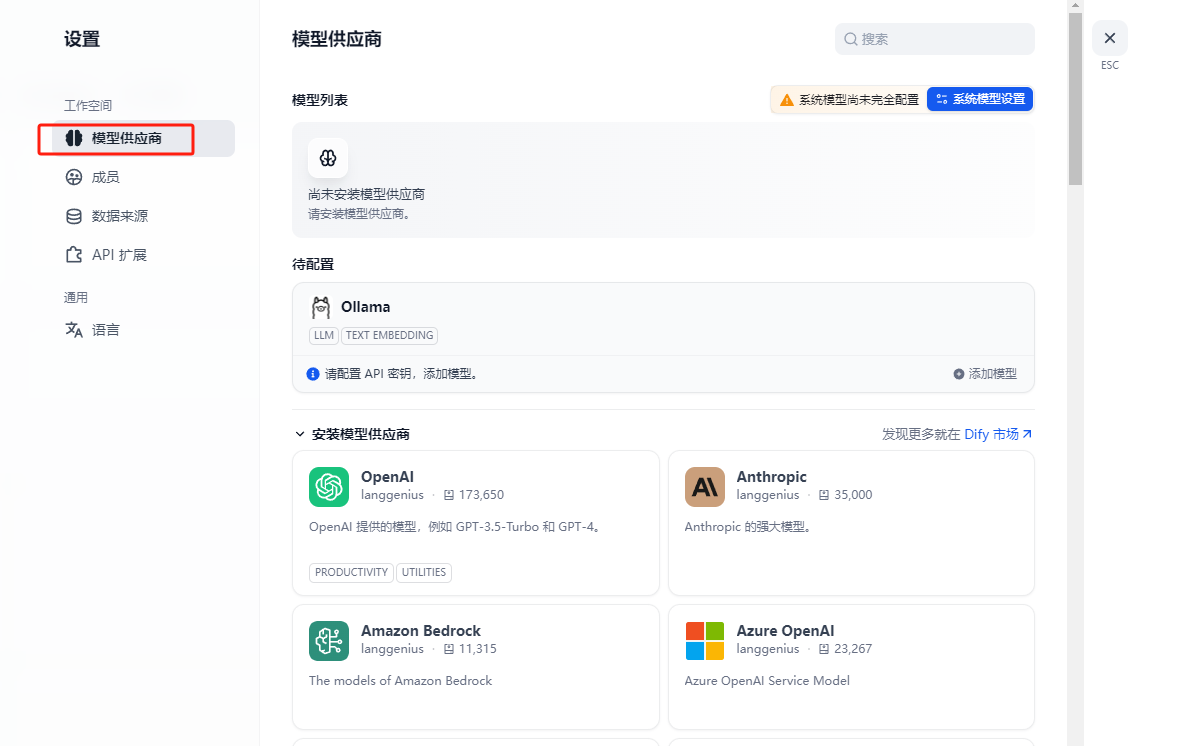Click the 请配置 API 密钥 hint text
Viewport: 1195px width, 746px height.
pyautogui.click(x=401, y=374)
